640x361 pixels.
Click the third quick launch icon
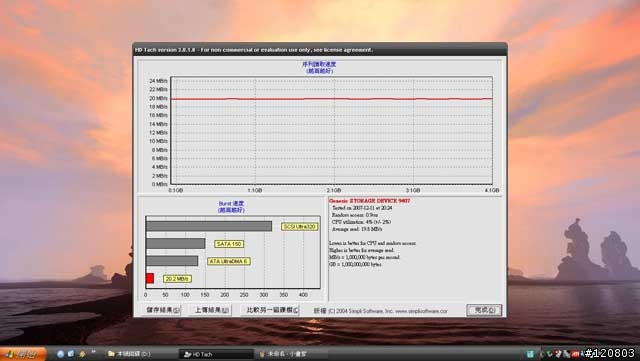click(x=82, y=354)
